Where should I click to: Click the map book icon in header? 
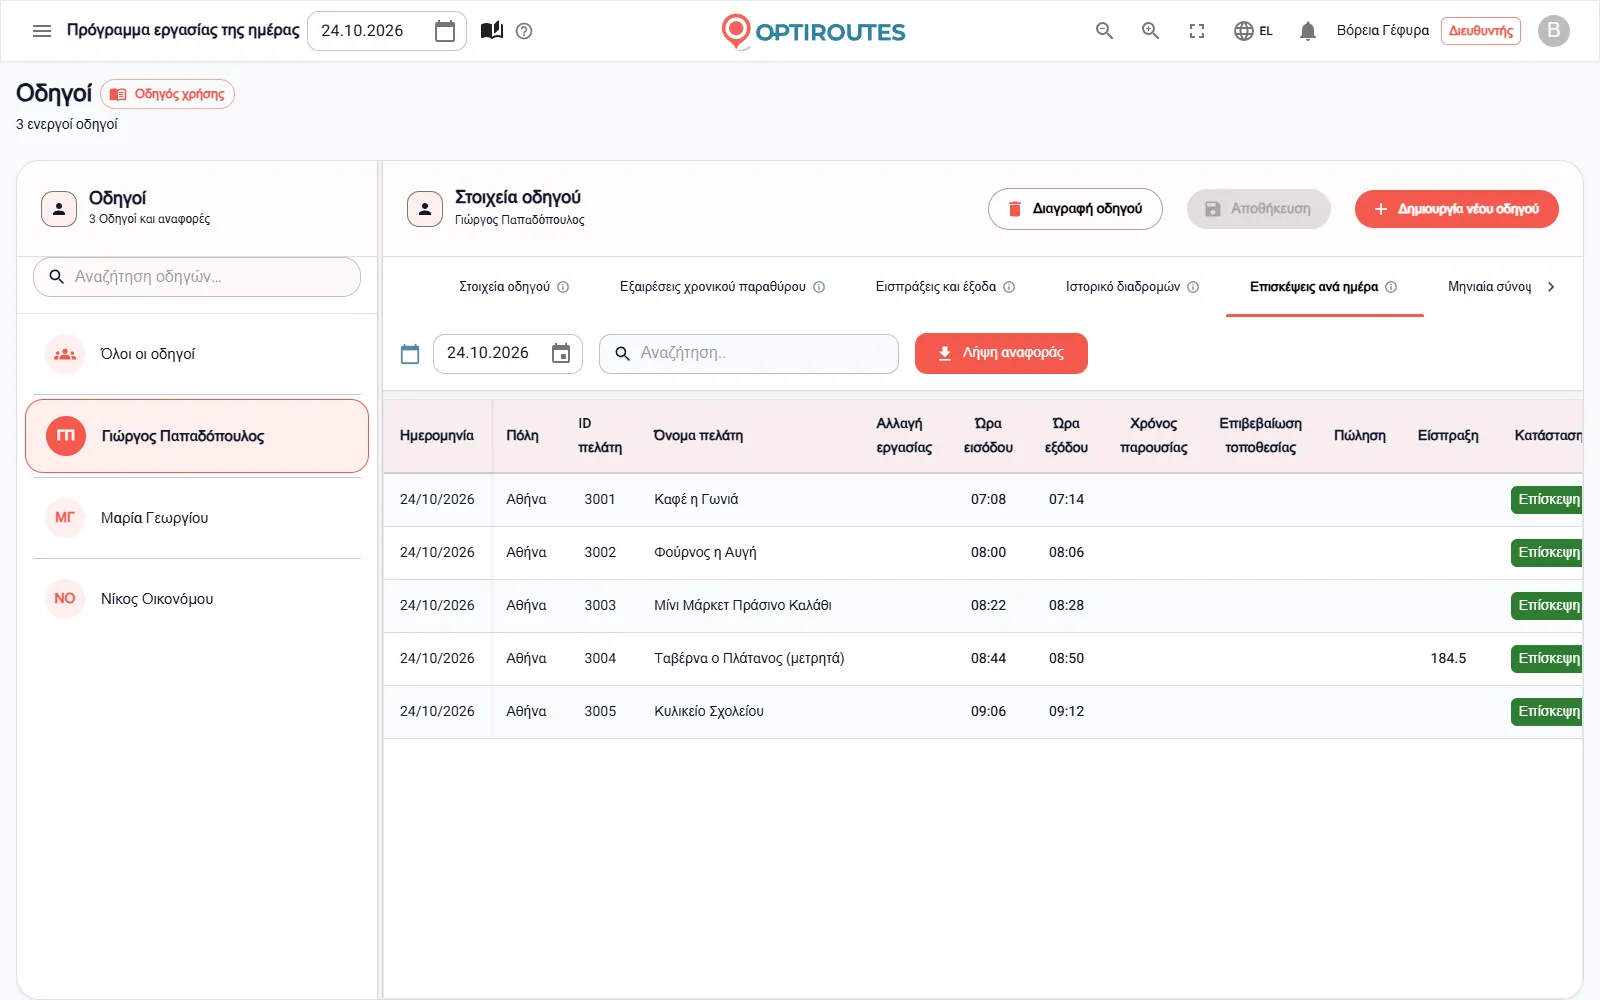pos(492,31)
